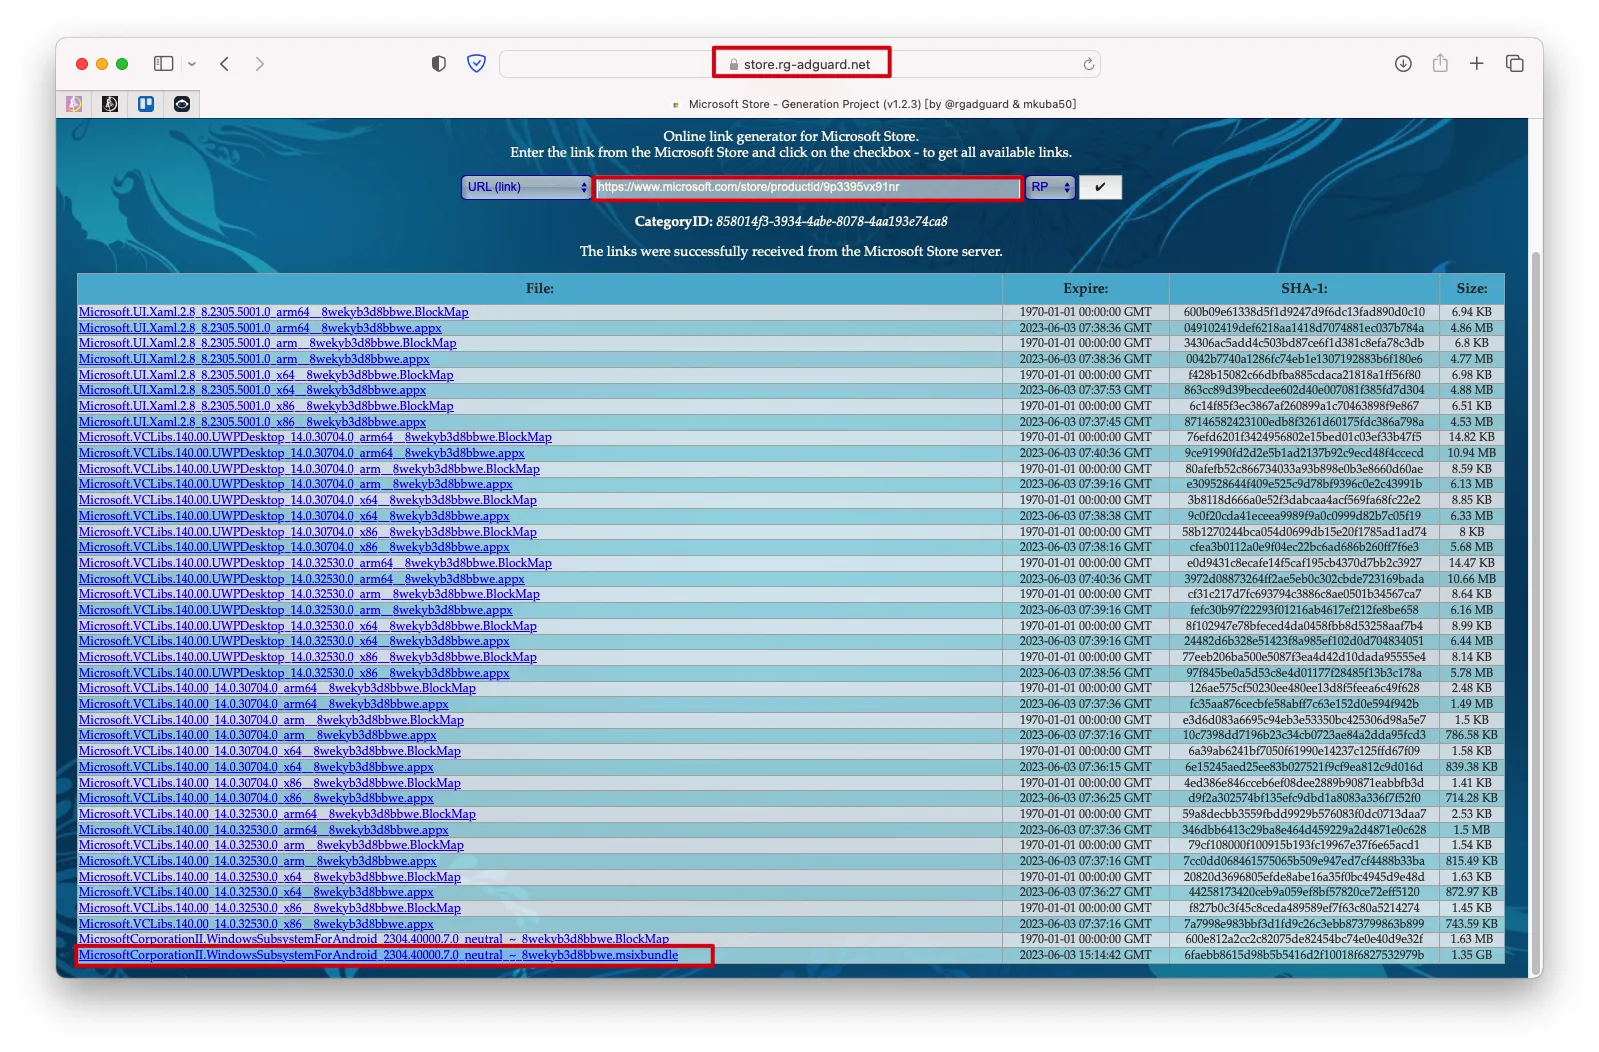
Task: Click the SHA-1: column header
Action: point(1304,288)
